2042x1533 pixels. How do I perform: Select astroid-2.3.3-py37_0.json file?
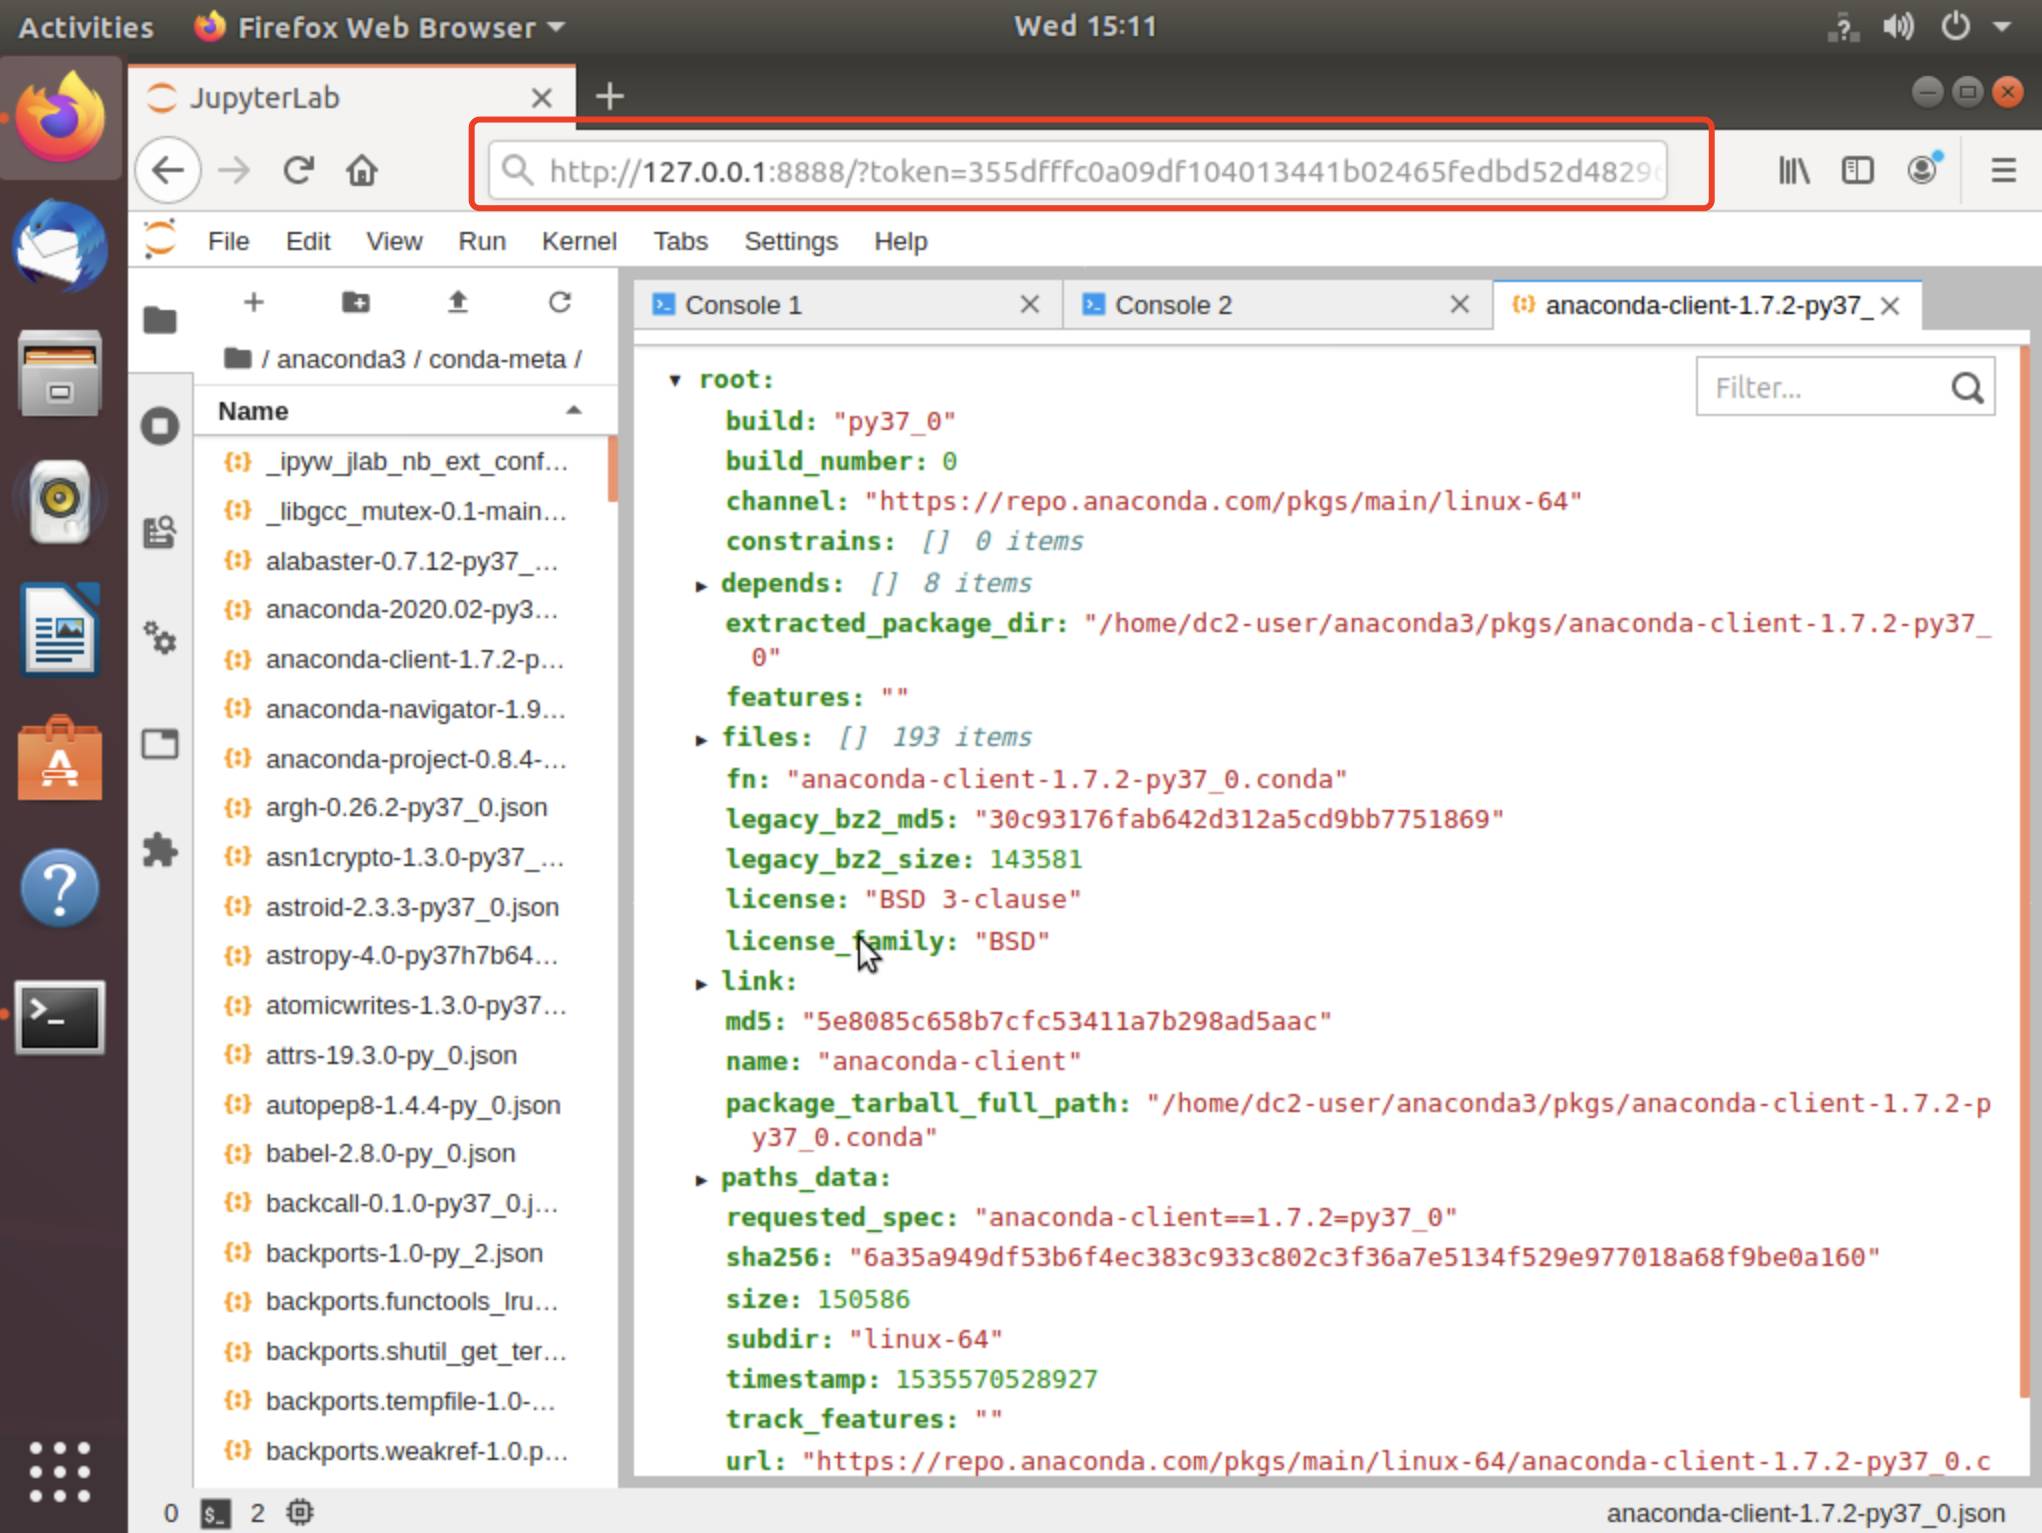[x=404, y=907]
